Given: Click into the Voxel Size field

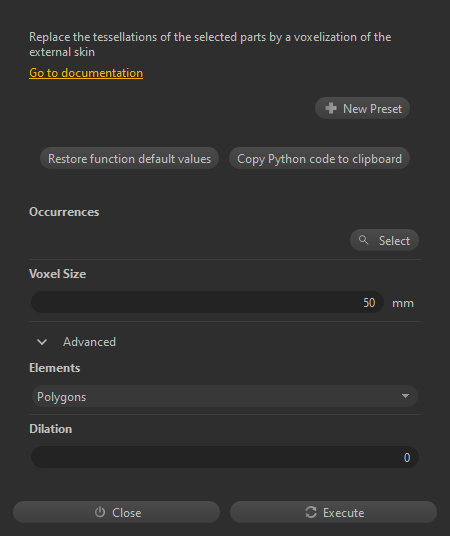Looking at the screenshot, I should (x=207, y=302).
